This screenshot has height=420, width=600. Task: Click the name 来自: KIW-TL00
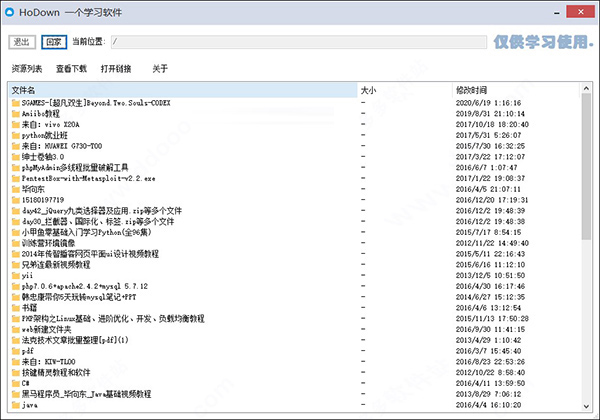click(x=49, y=362)
